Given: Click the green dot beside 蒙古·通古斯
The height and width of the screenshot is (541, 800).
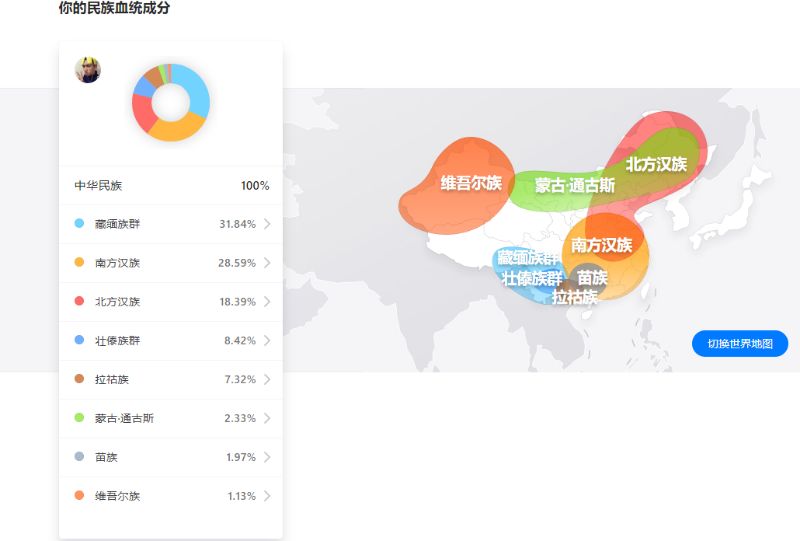Looking at the screenshot, I should point(79,418).
